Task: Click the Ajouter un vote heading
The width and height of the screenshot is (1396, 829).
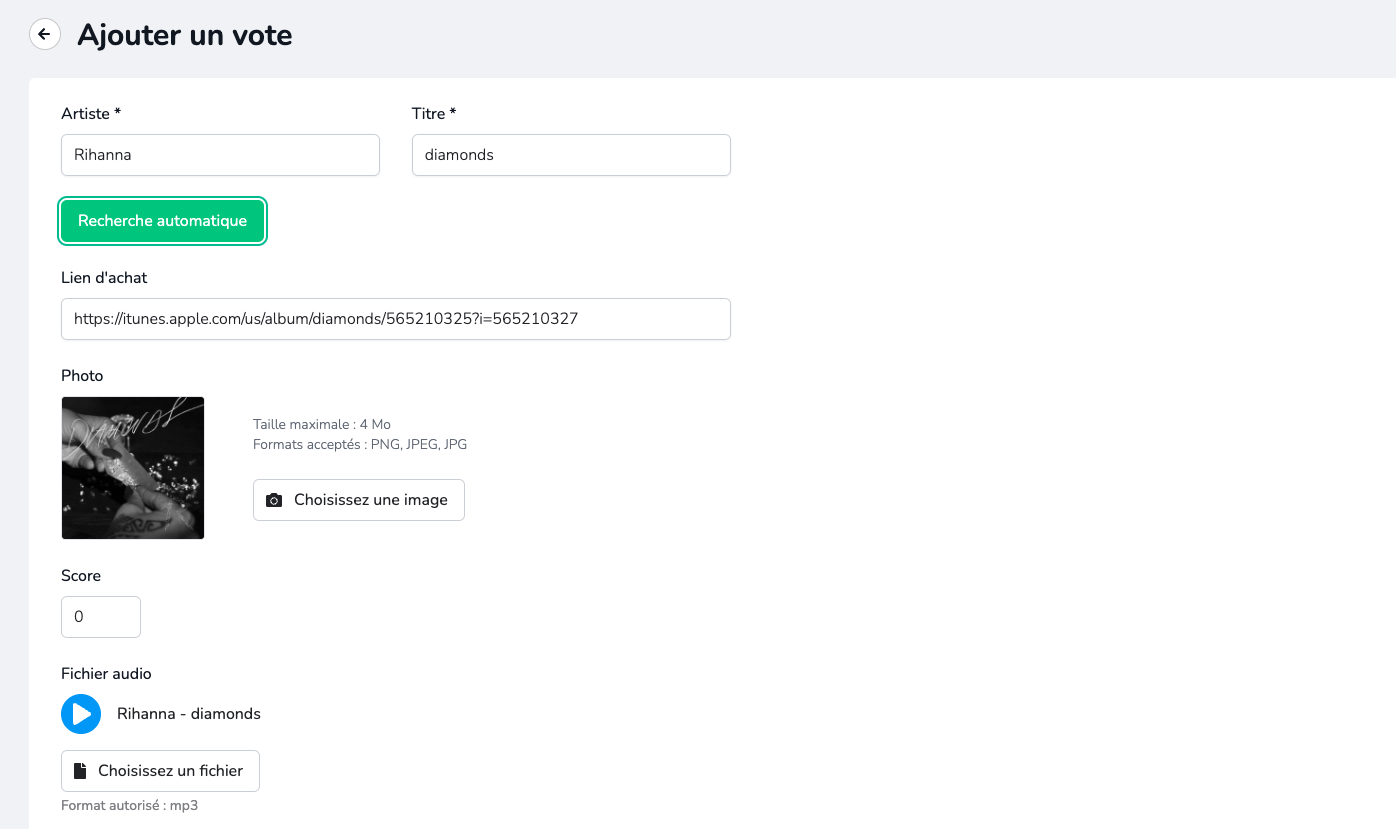Action: point(185,35)
